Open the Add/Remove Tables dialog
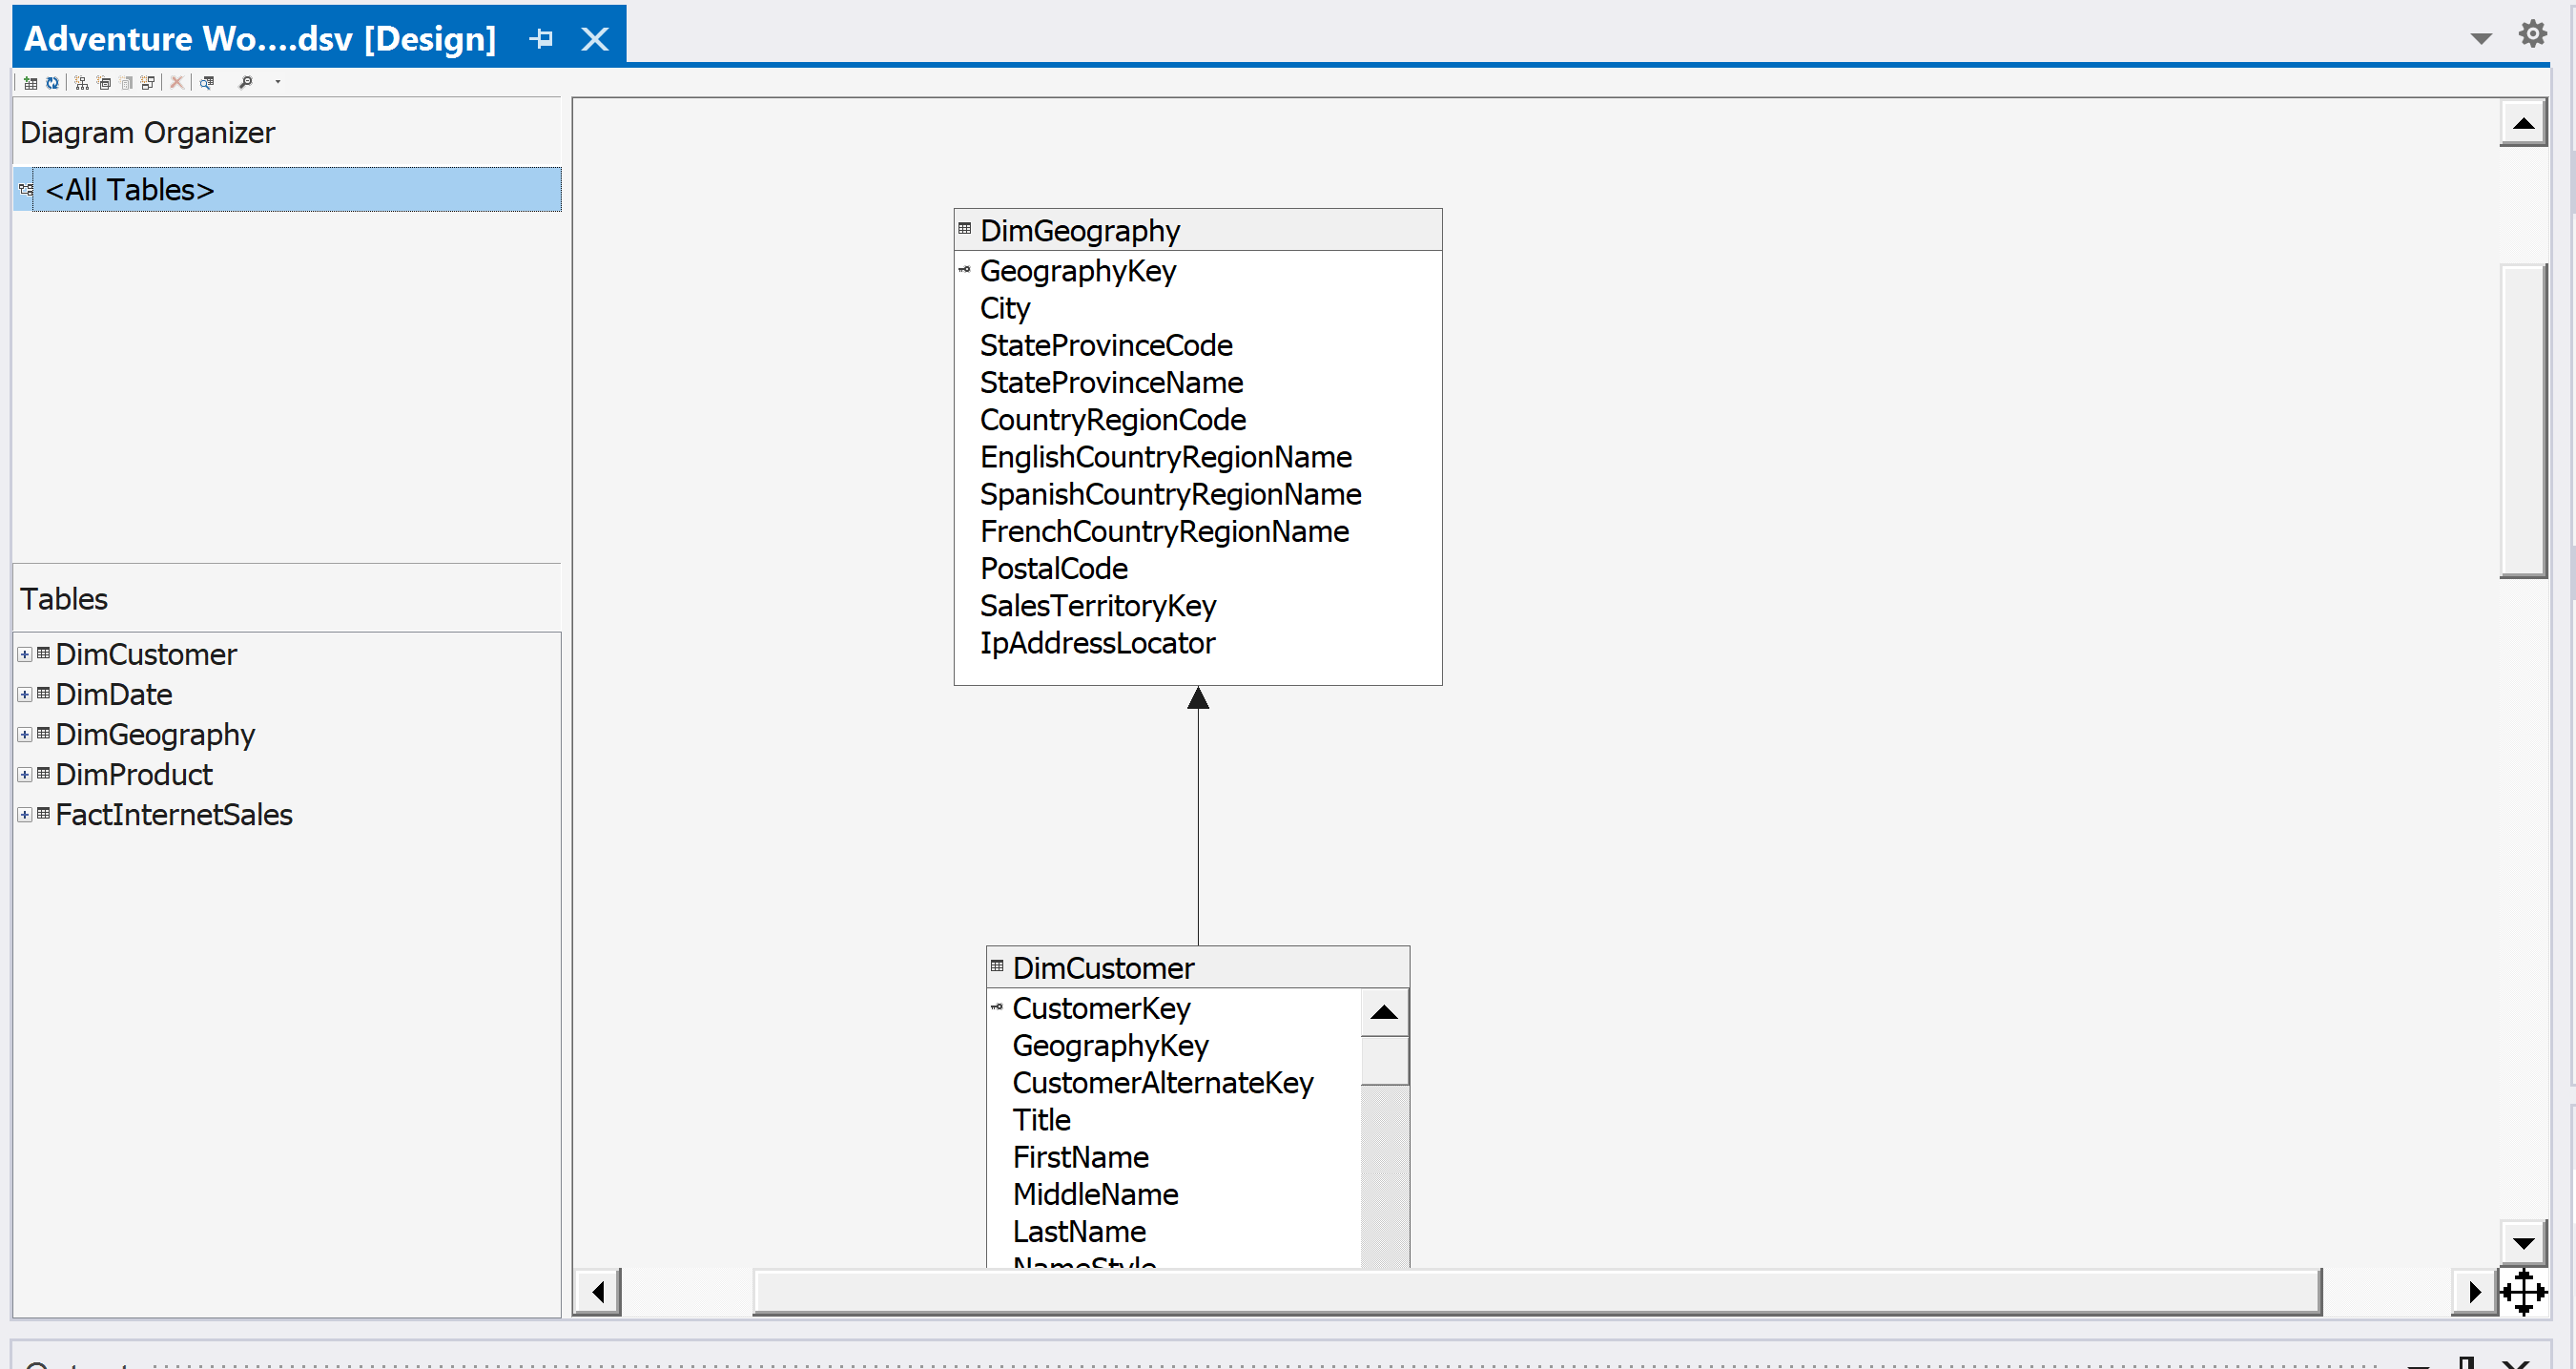The image size is (2576, 1369). (x=31, y=83)
